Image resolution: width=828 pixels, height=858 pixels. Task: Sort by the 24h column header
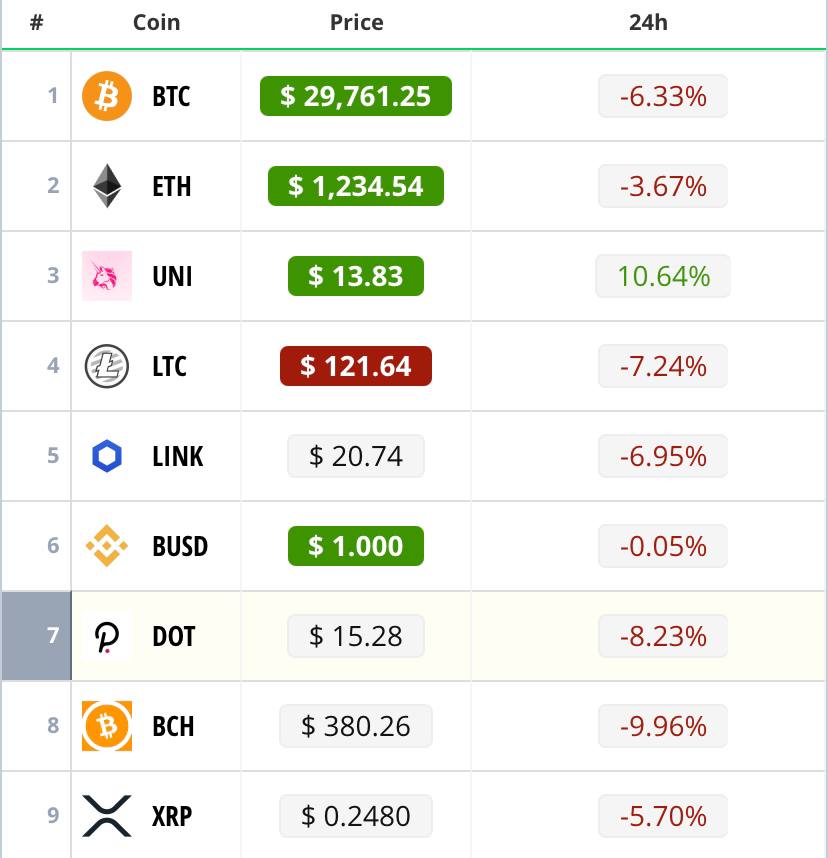(x=648, y=22)
